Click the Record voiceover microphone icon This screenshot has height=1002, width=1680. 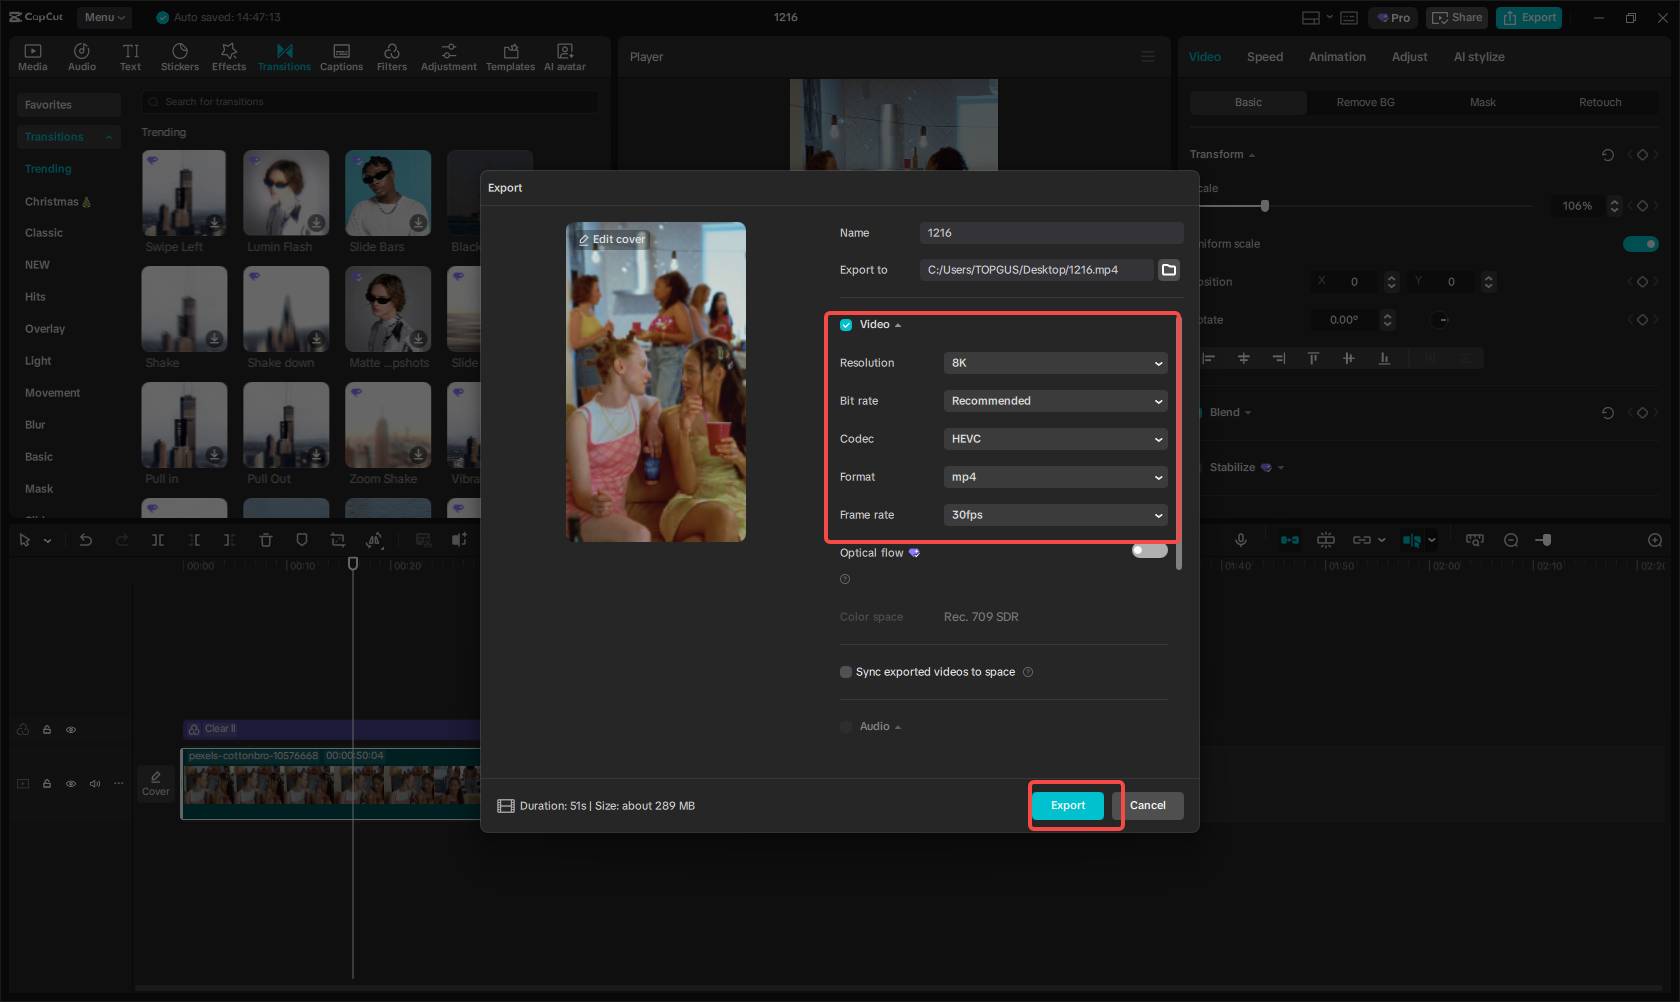click(1240, 540)
